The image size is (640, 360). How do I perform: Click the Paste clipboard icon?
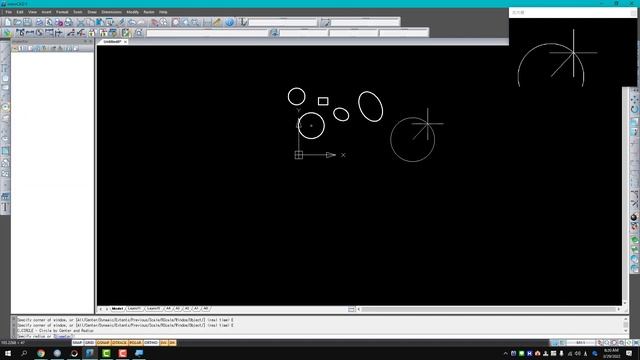pos(100,22)
